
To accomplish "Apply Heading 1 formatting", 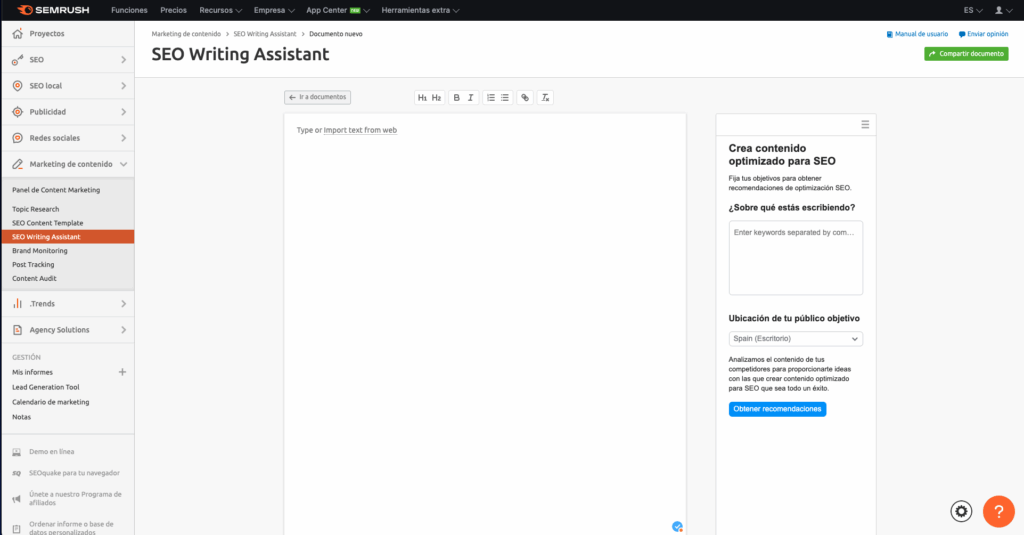I will (423, 97).
